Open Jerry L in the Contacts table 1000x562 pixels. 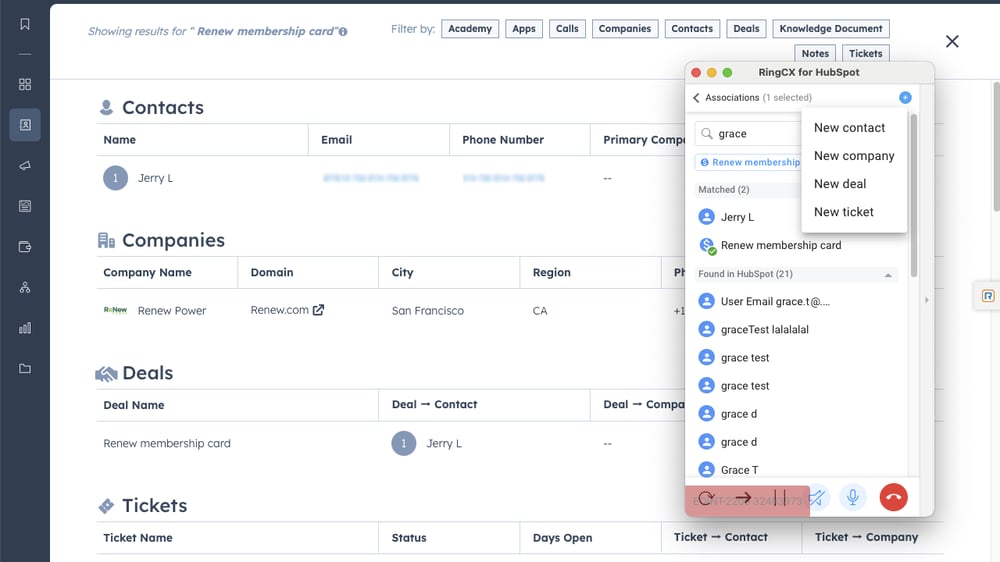coord(155,178)
